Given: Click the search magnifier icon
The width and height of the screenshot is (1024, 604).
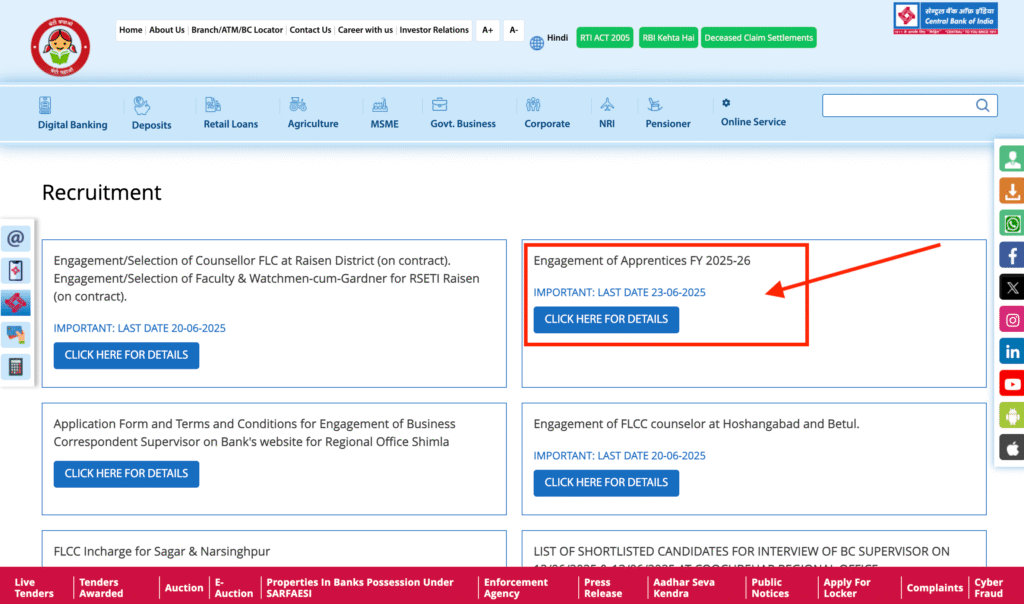Looking at the screenshot, I should tap(982, 105).
